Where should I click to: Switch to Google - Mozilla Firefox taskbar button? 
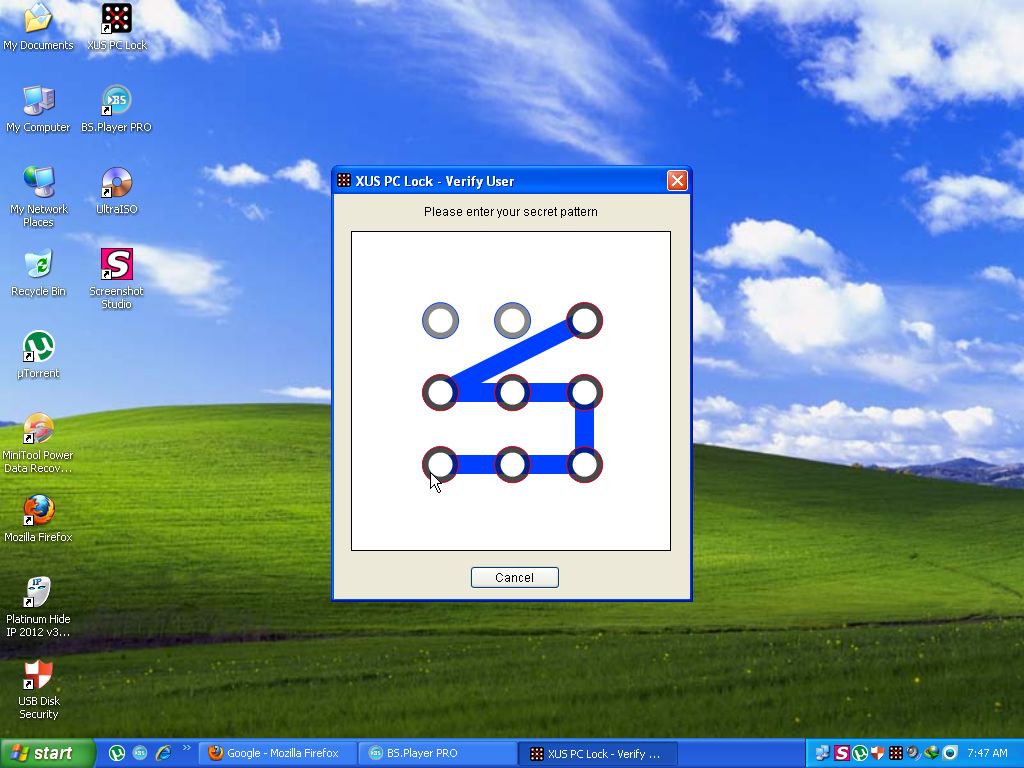(277, 753)
